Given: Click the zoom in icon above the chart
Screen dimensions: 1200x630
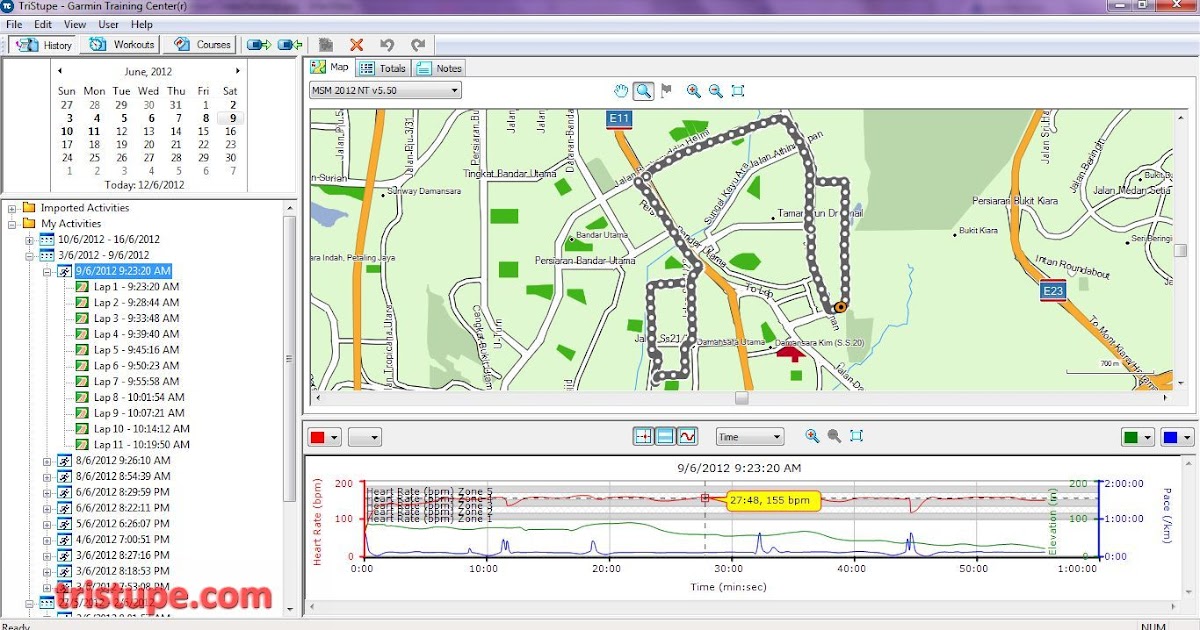Looking at the screenshot, I should 810,436.
